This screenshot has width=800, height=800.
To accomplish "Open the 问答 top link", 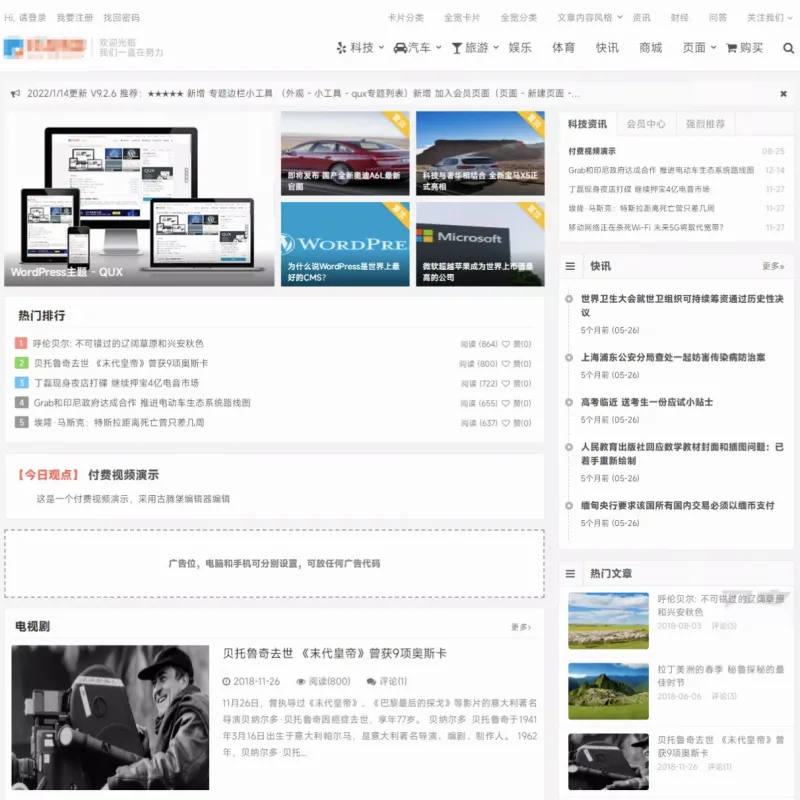I will point(718,18).
